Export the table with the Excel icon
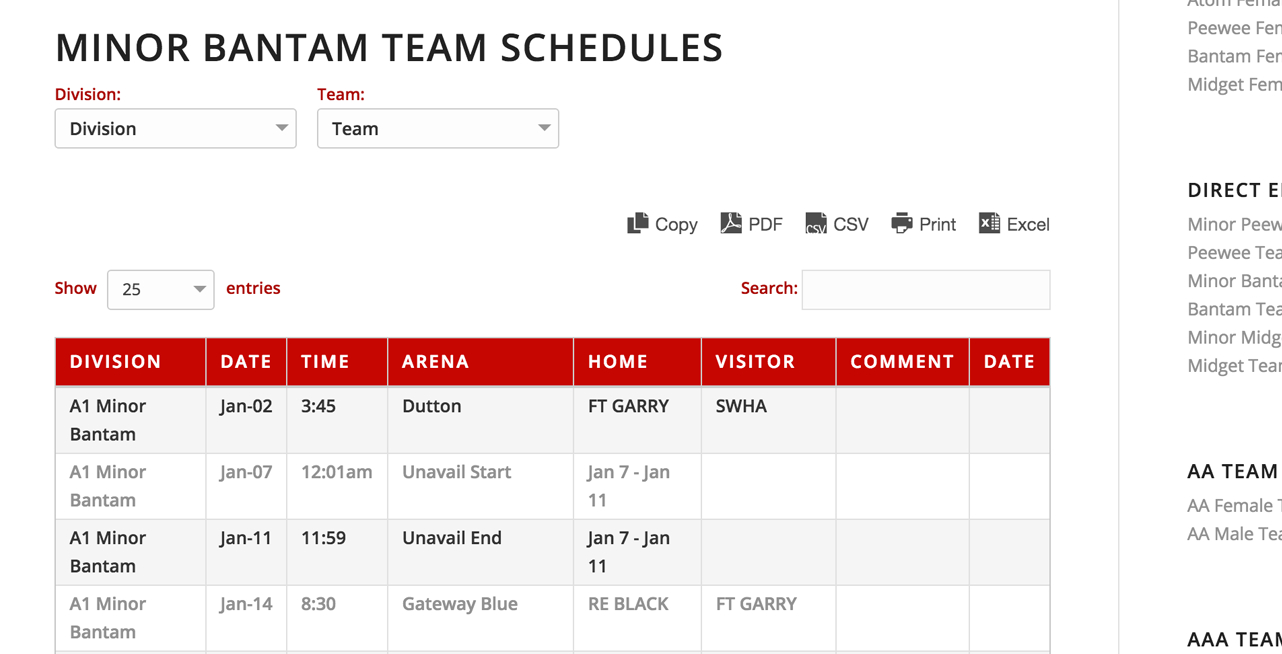Viewport: 1282px width, 654px height. [x=989, y=223]
